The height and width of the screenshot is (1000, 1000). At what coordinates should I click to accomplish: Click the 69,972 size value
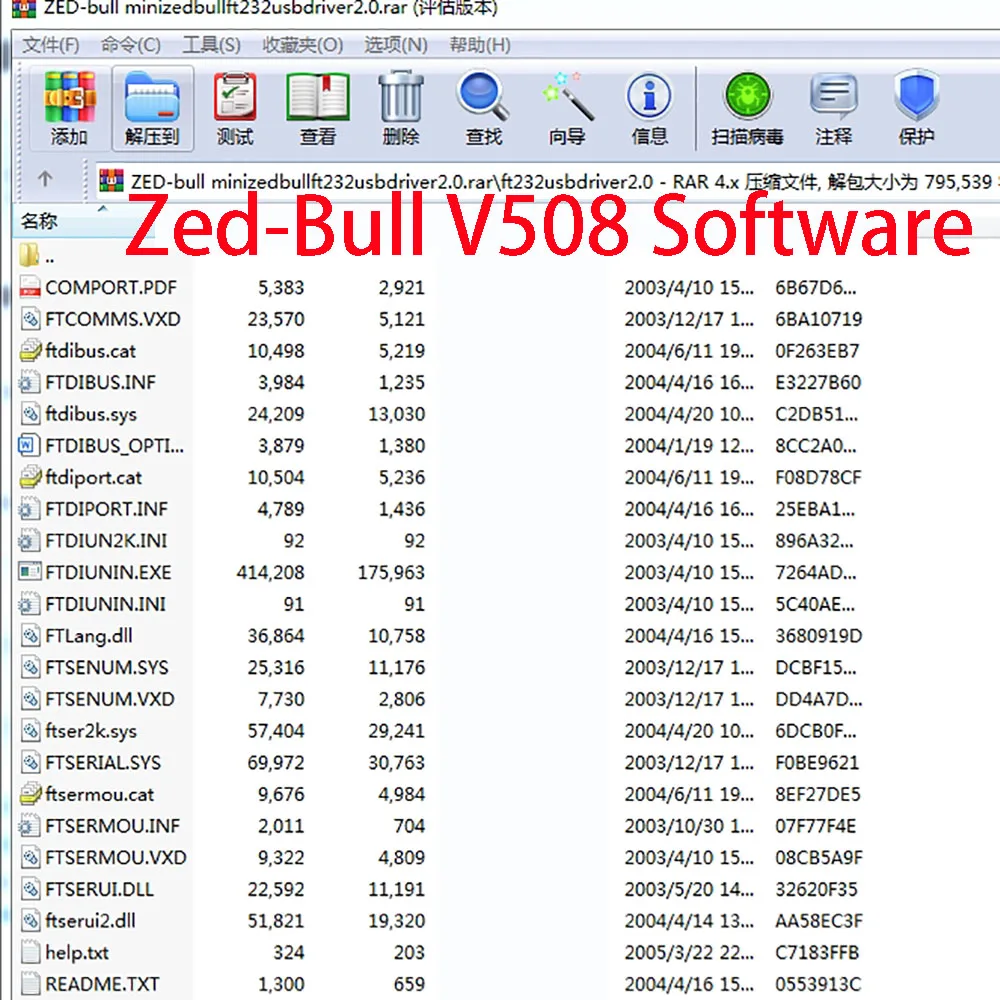[276, 762]
